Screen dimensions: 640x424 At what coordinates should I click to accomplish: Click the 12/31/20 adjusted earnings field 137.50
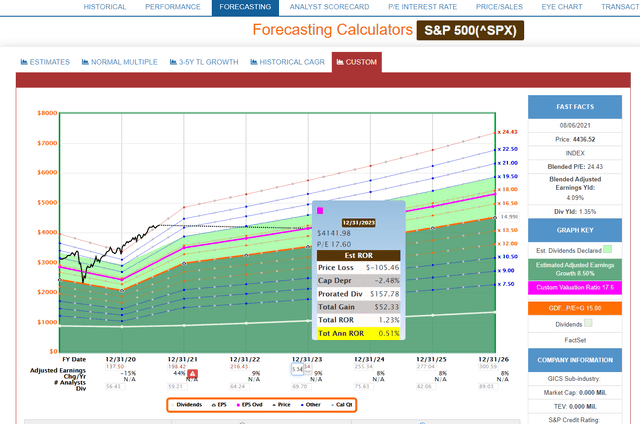(115, 366)
